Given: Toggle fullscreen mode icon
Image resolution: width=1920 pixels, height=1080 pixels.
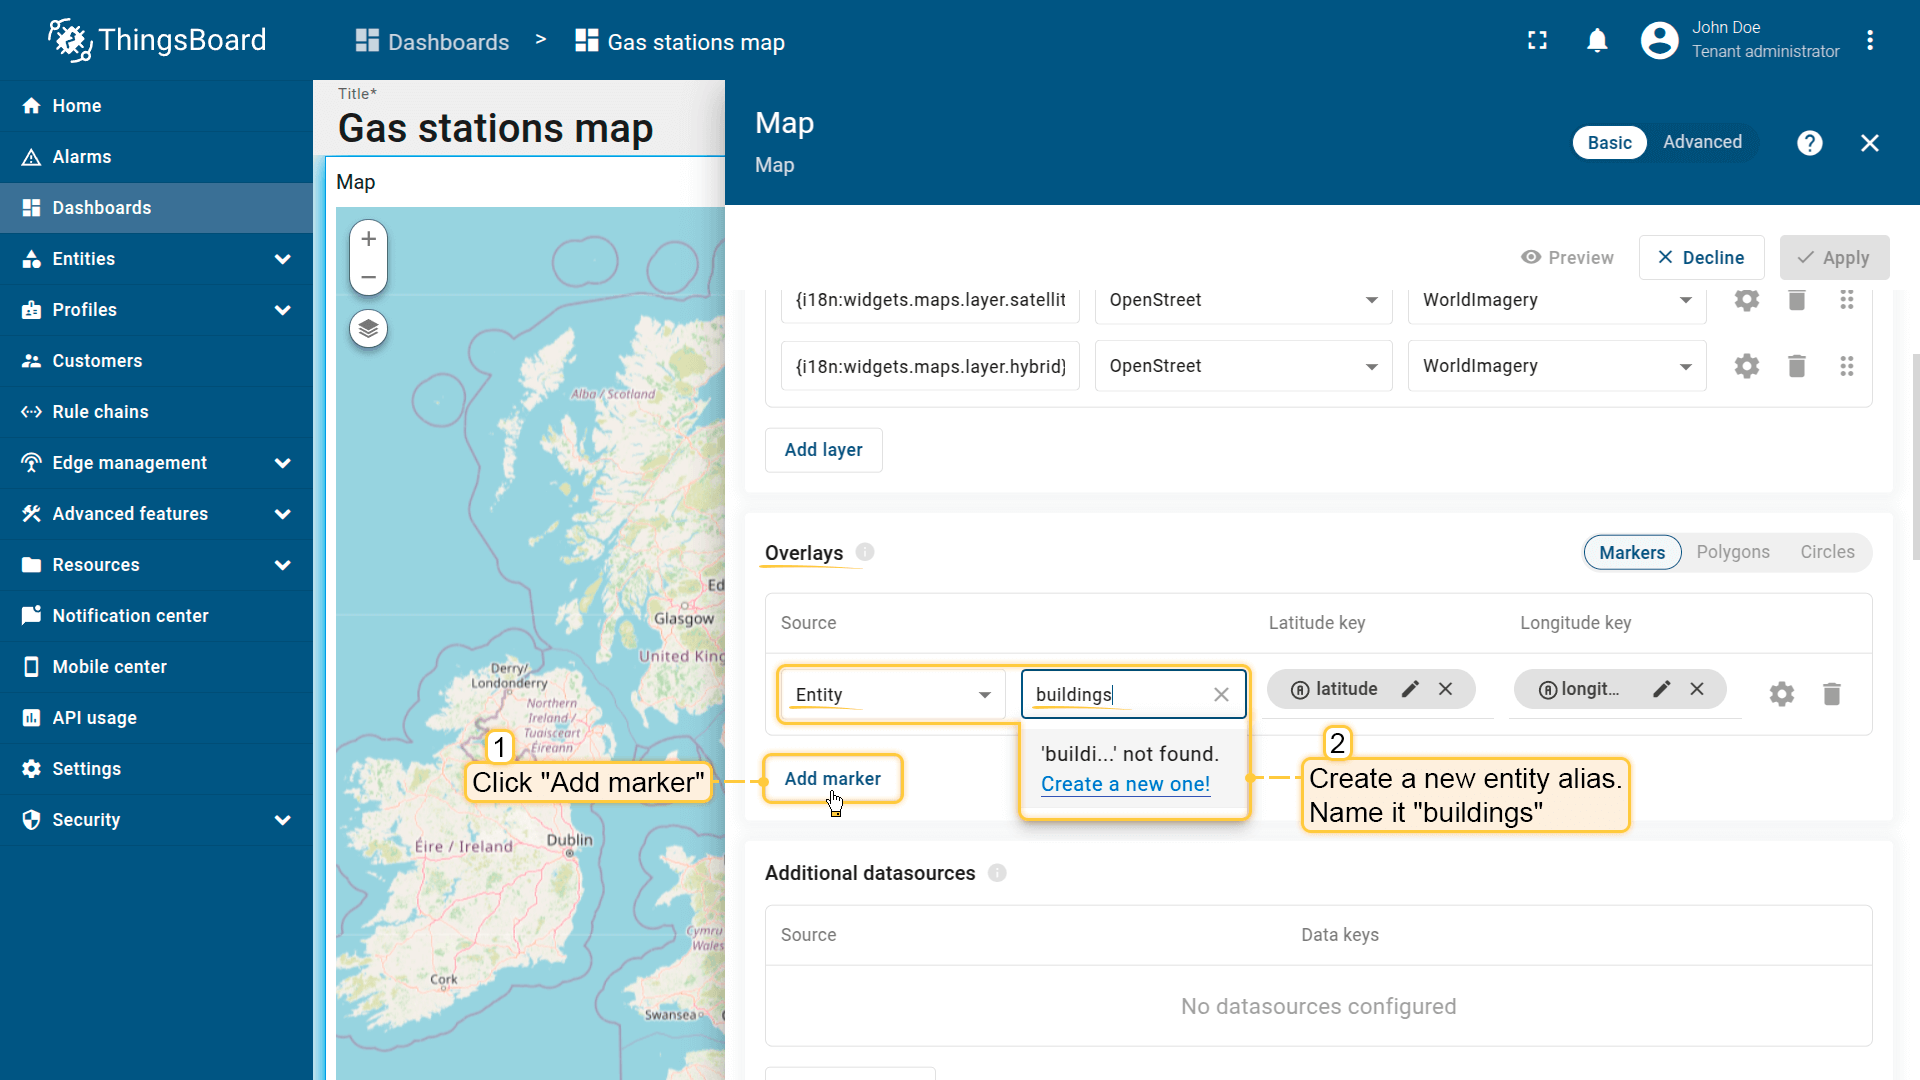Looking at the screenshot, I should (x=1537, y=41).
